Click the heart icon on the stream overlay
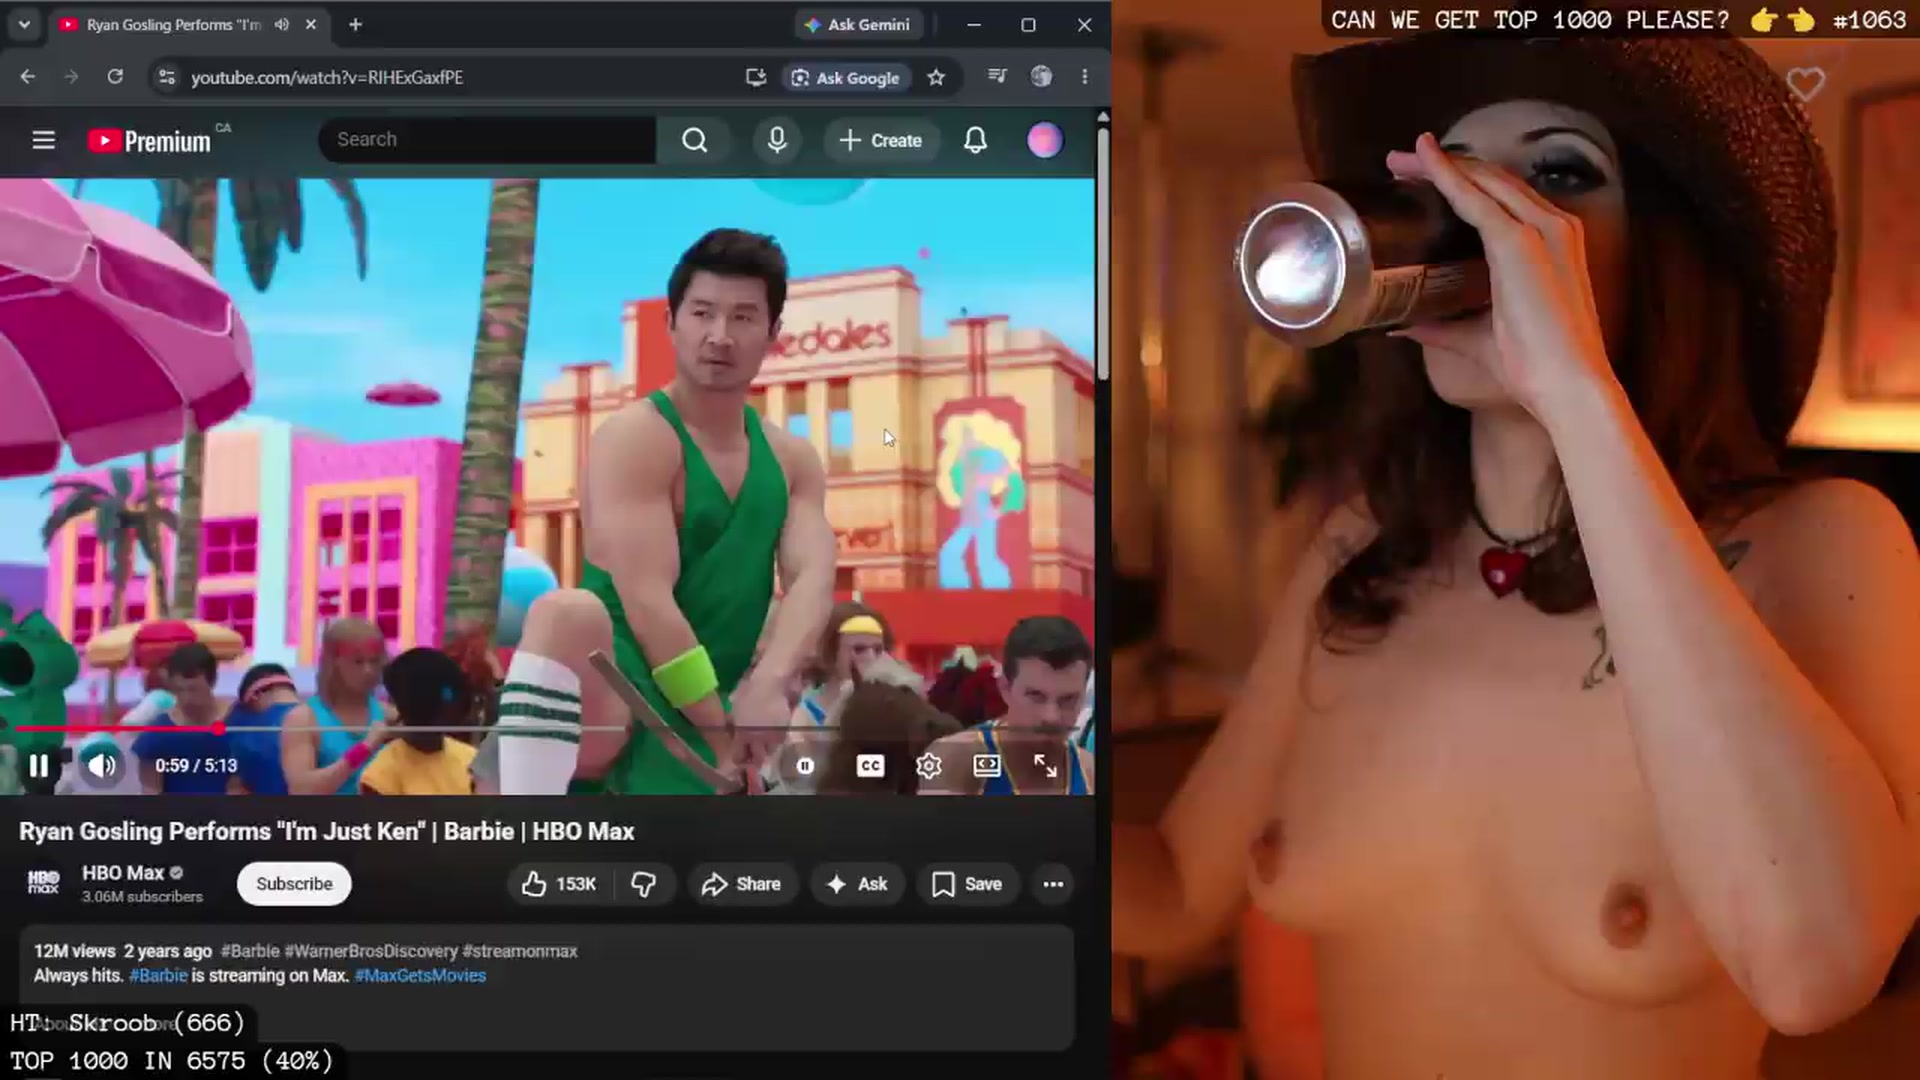Viewport: 1920px width, 1080px height. tap(1805, 84)
